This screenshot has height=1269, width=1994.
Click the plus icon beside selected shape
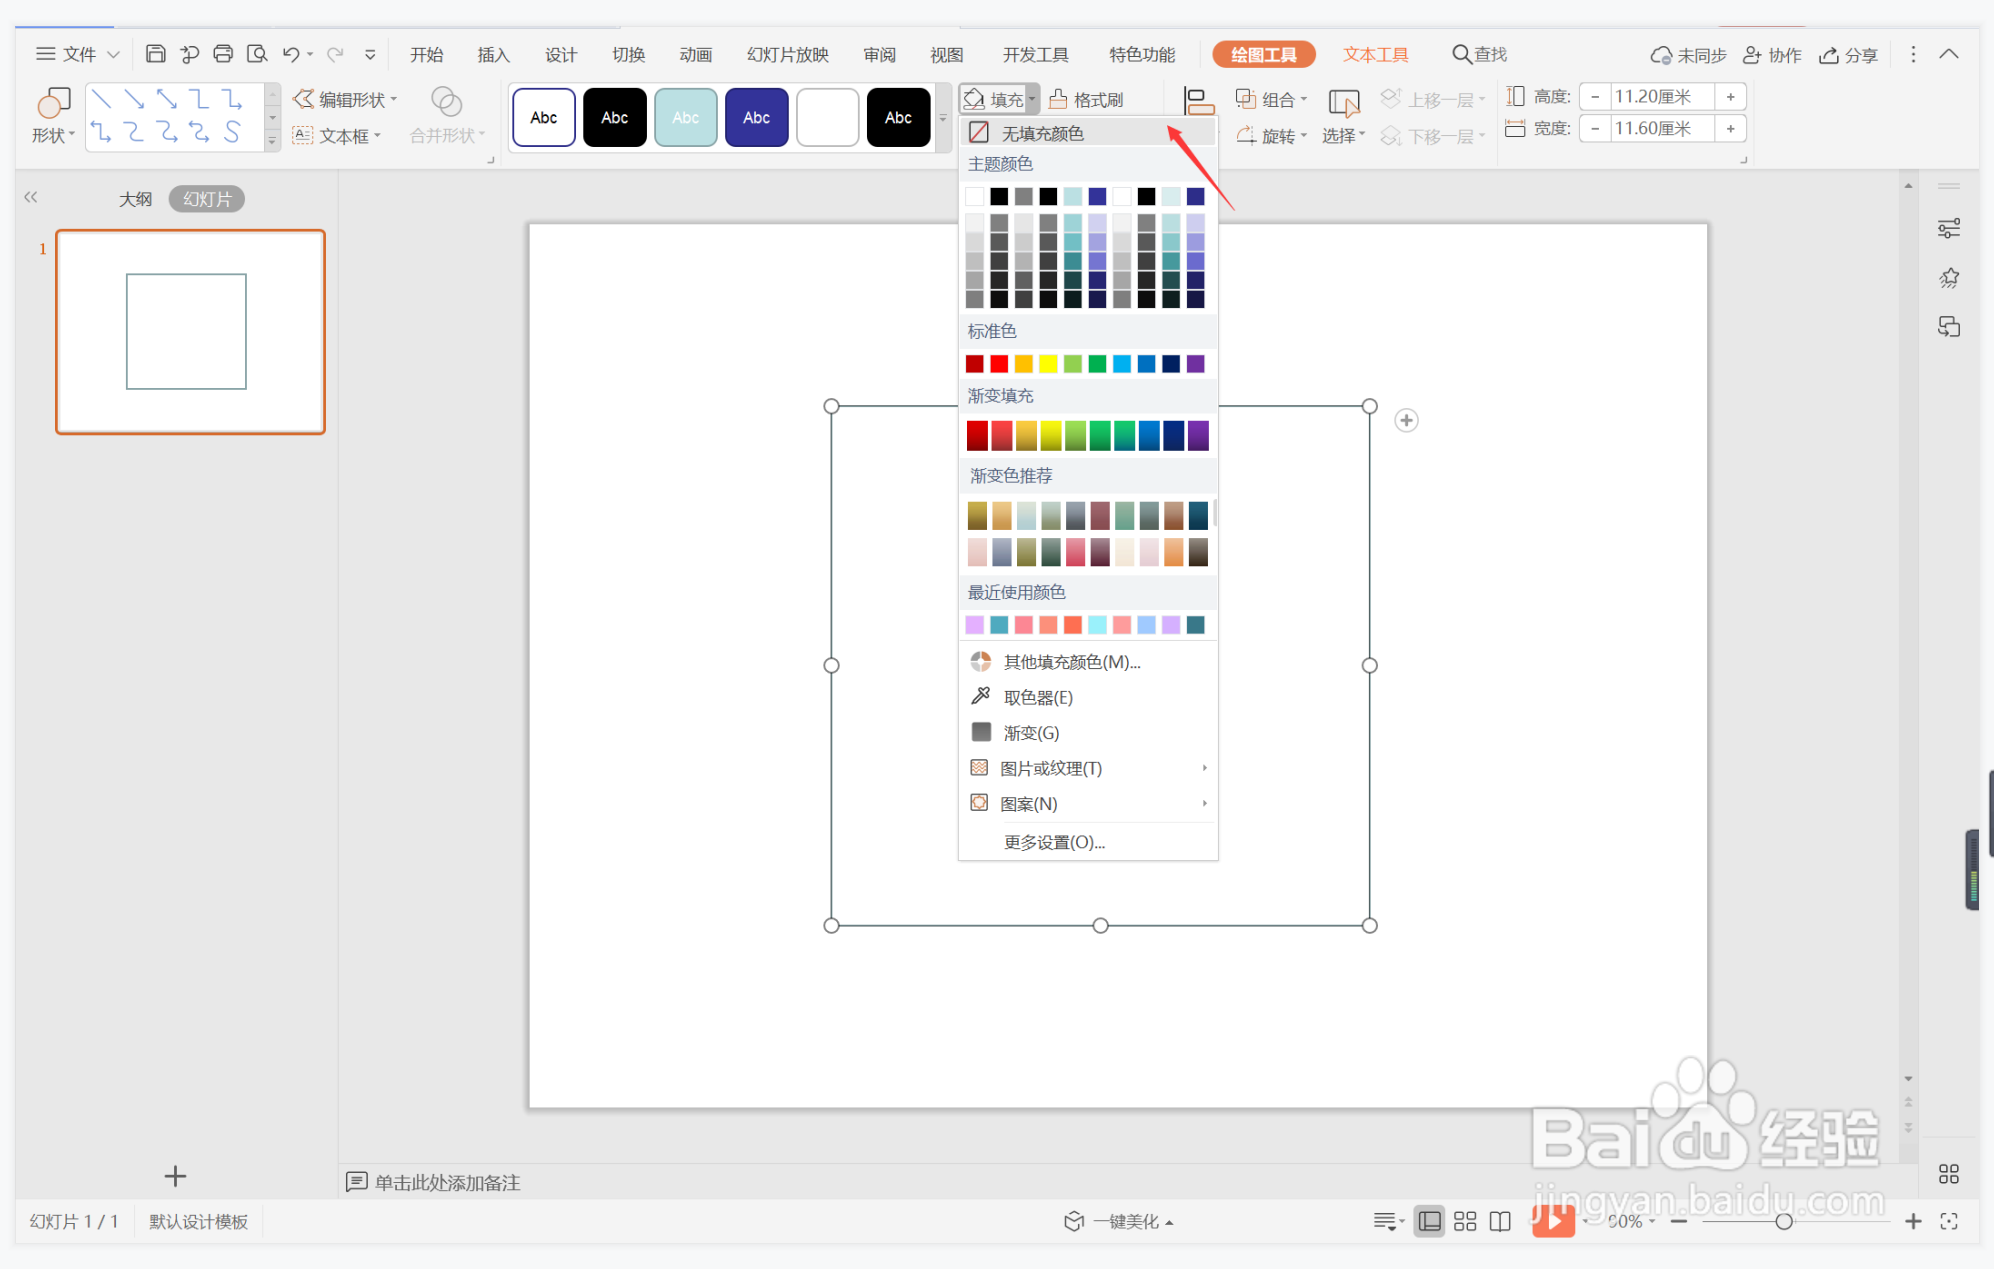coord(1406,420)
